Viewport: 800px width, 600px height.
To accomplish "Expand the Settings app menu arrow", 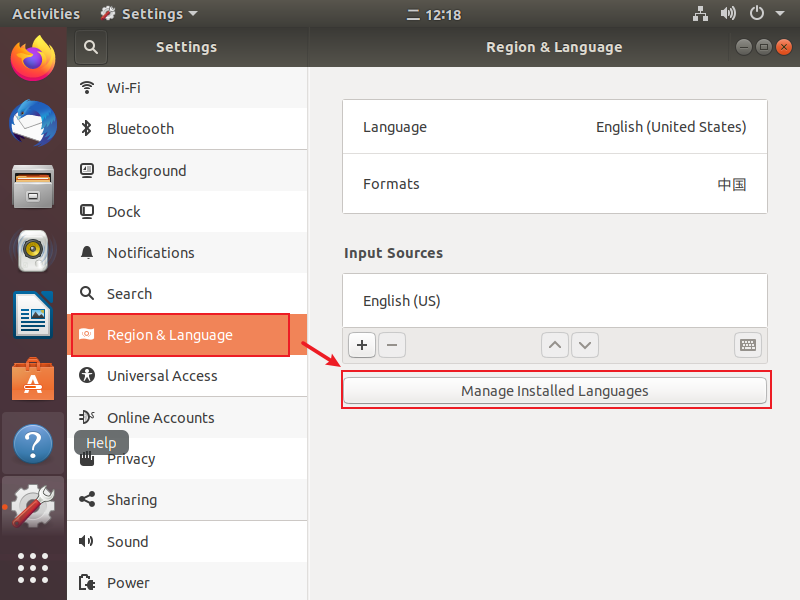I will (192, 14).
